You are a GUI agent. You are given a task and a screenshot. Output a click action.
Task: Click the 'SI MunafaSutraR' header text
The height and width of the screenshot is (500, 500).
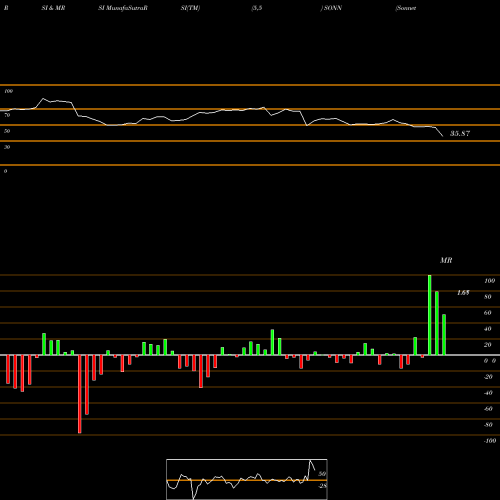coord(123,8)
